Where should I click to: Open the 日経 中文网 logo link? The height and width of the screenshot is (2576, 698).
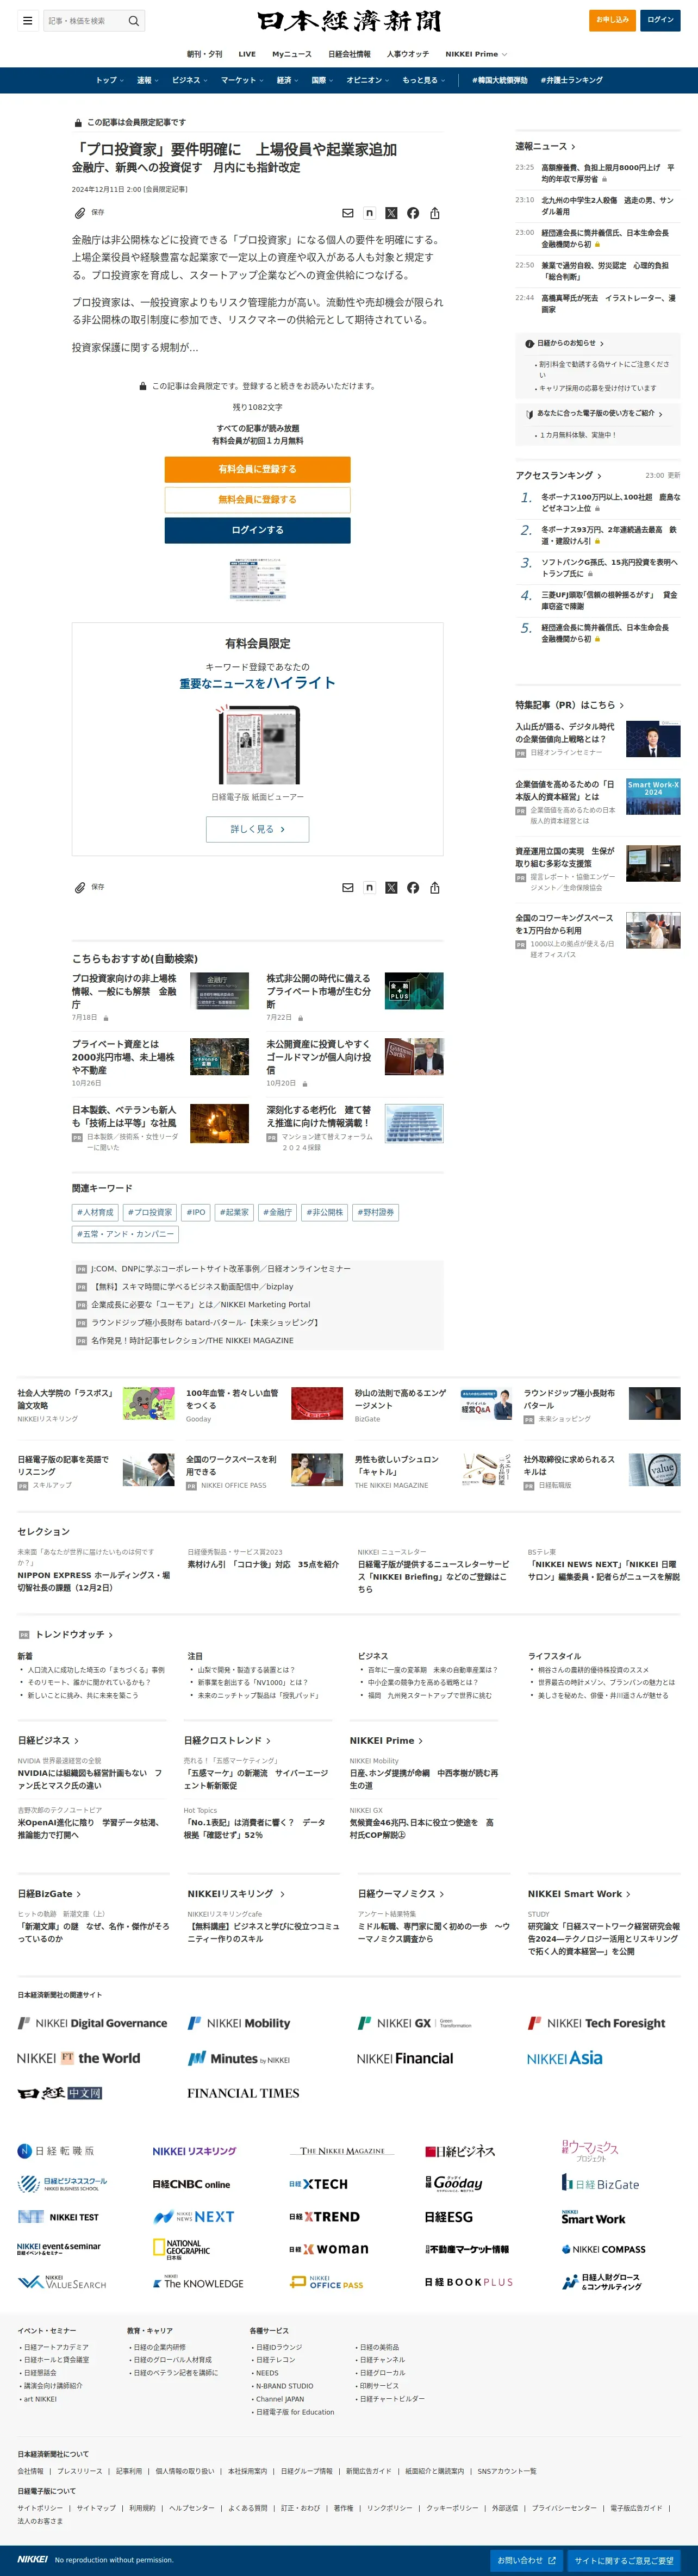60,2093
